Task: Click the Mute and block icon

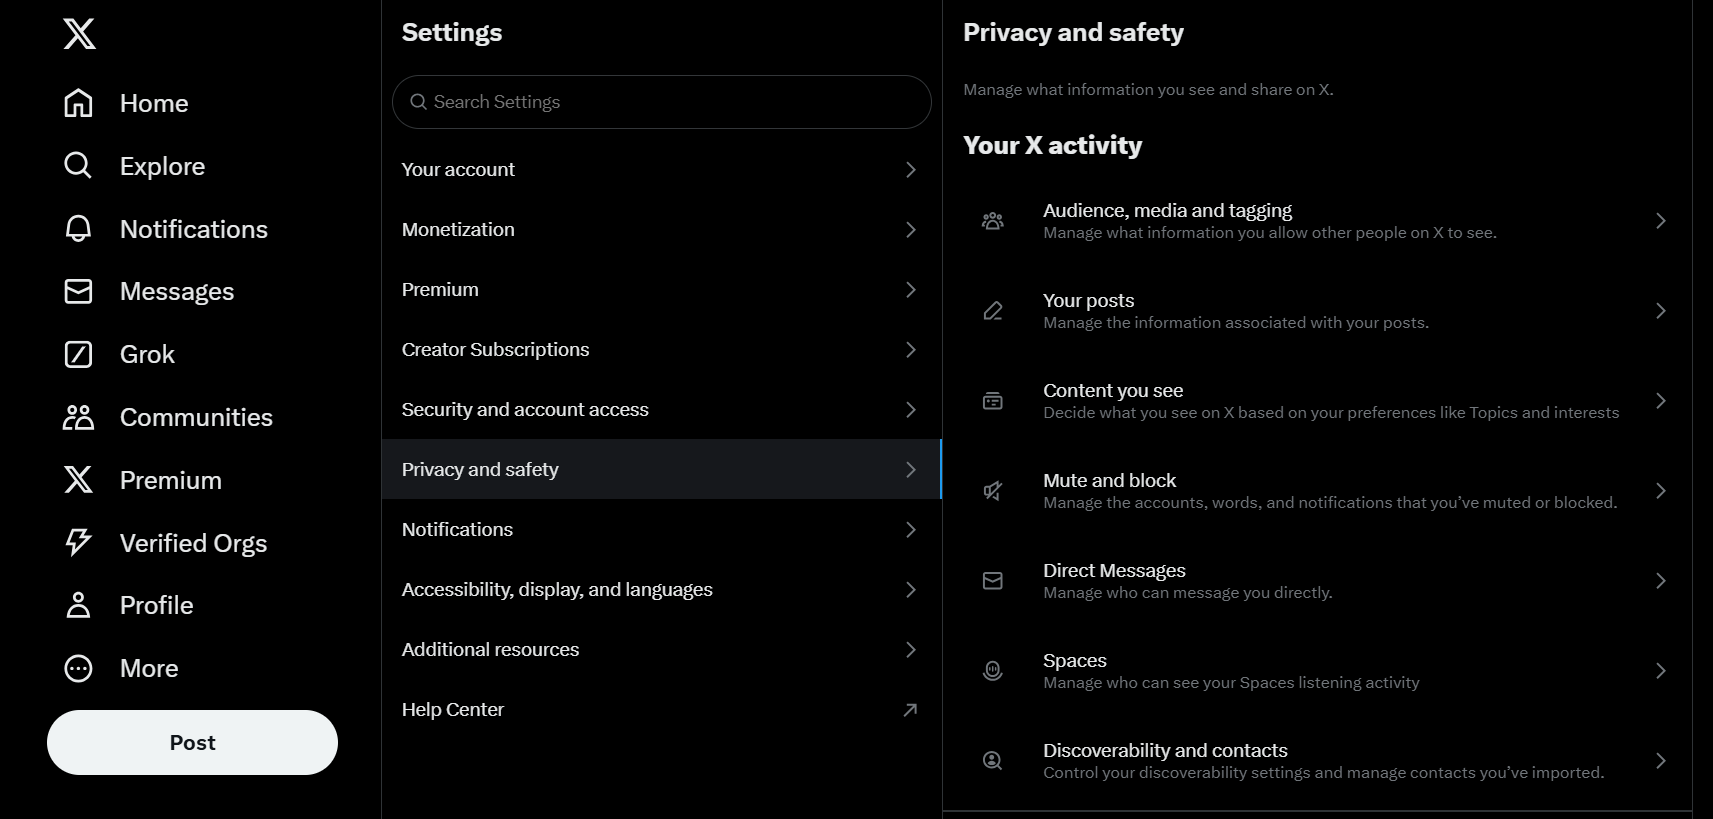Action: click(992, 491)
